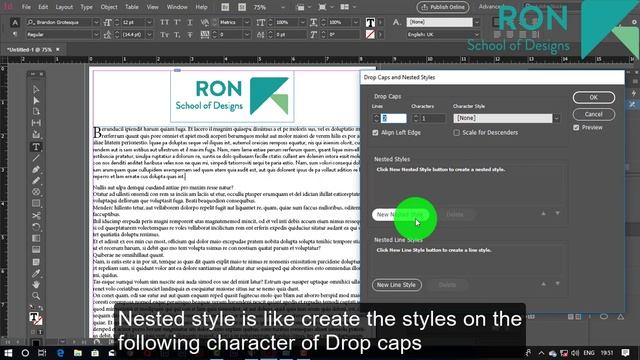Click the stroke None swatch in control bar

(x=370, y=35)
